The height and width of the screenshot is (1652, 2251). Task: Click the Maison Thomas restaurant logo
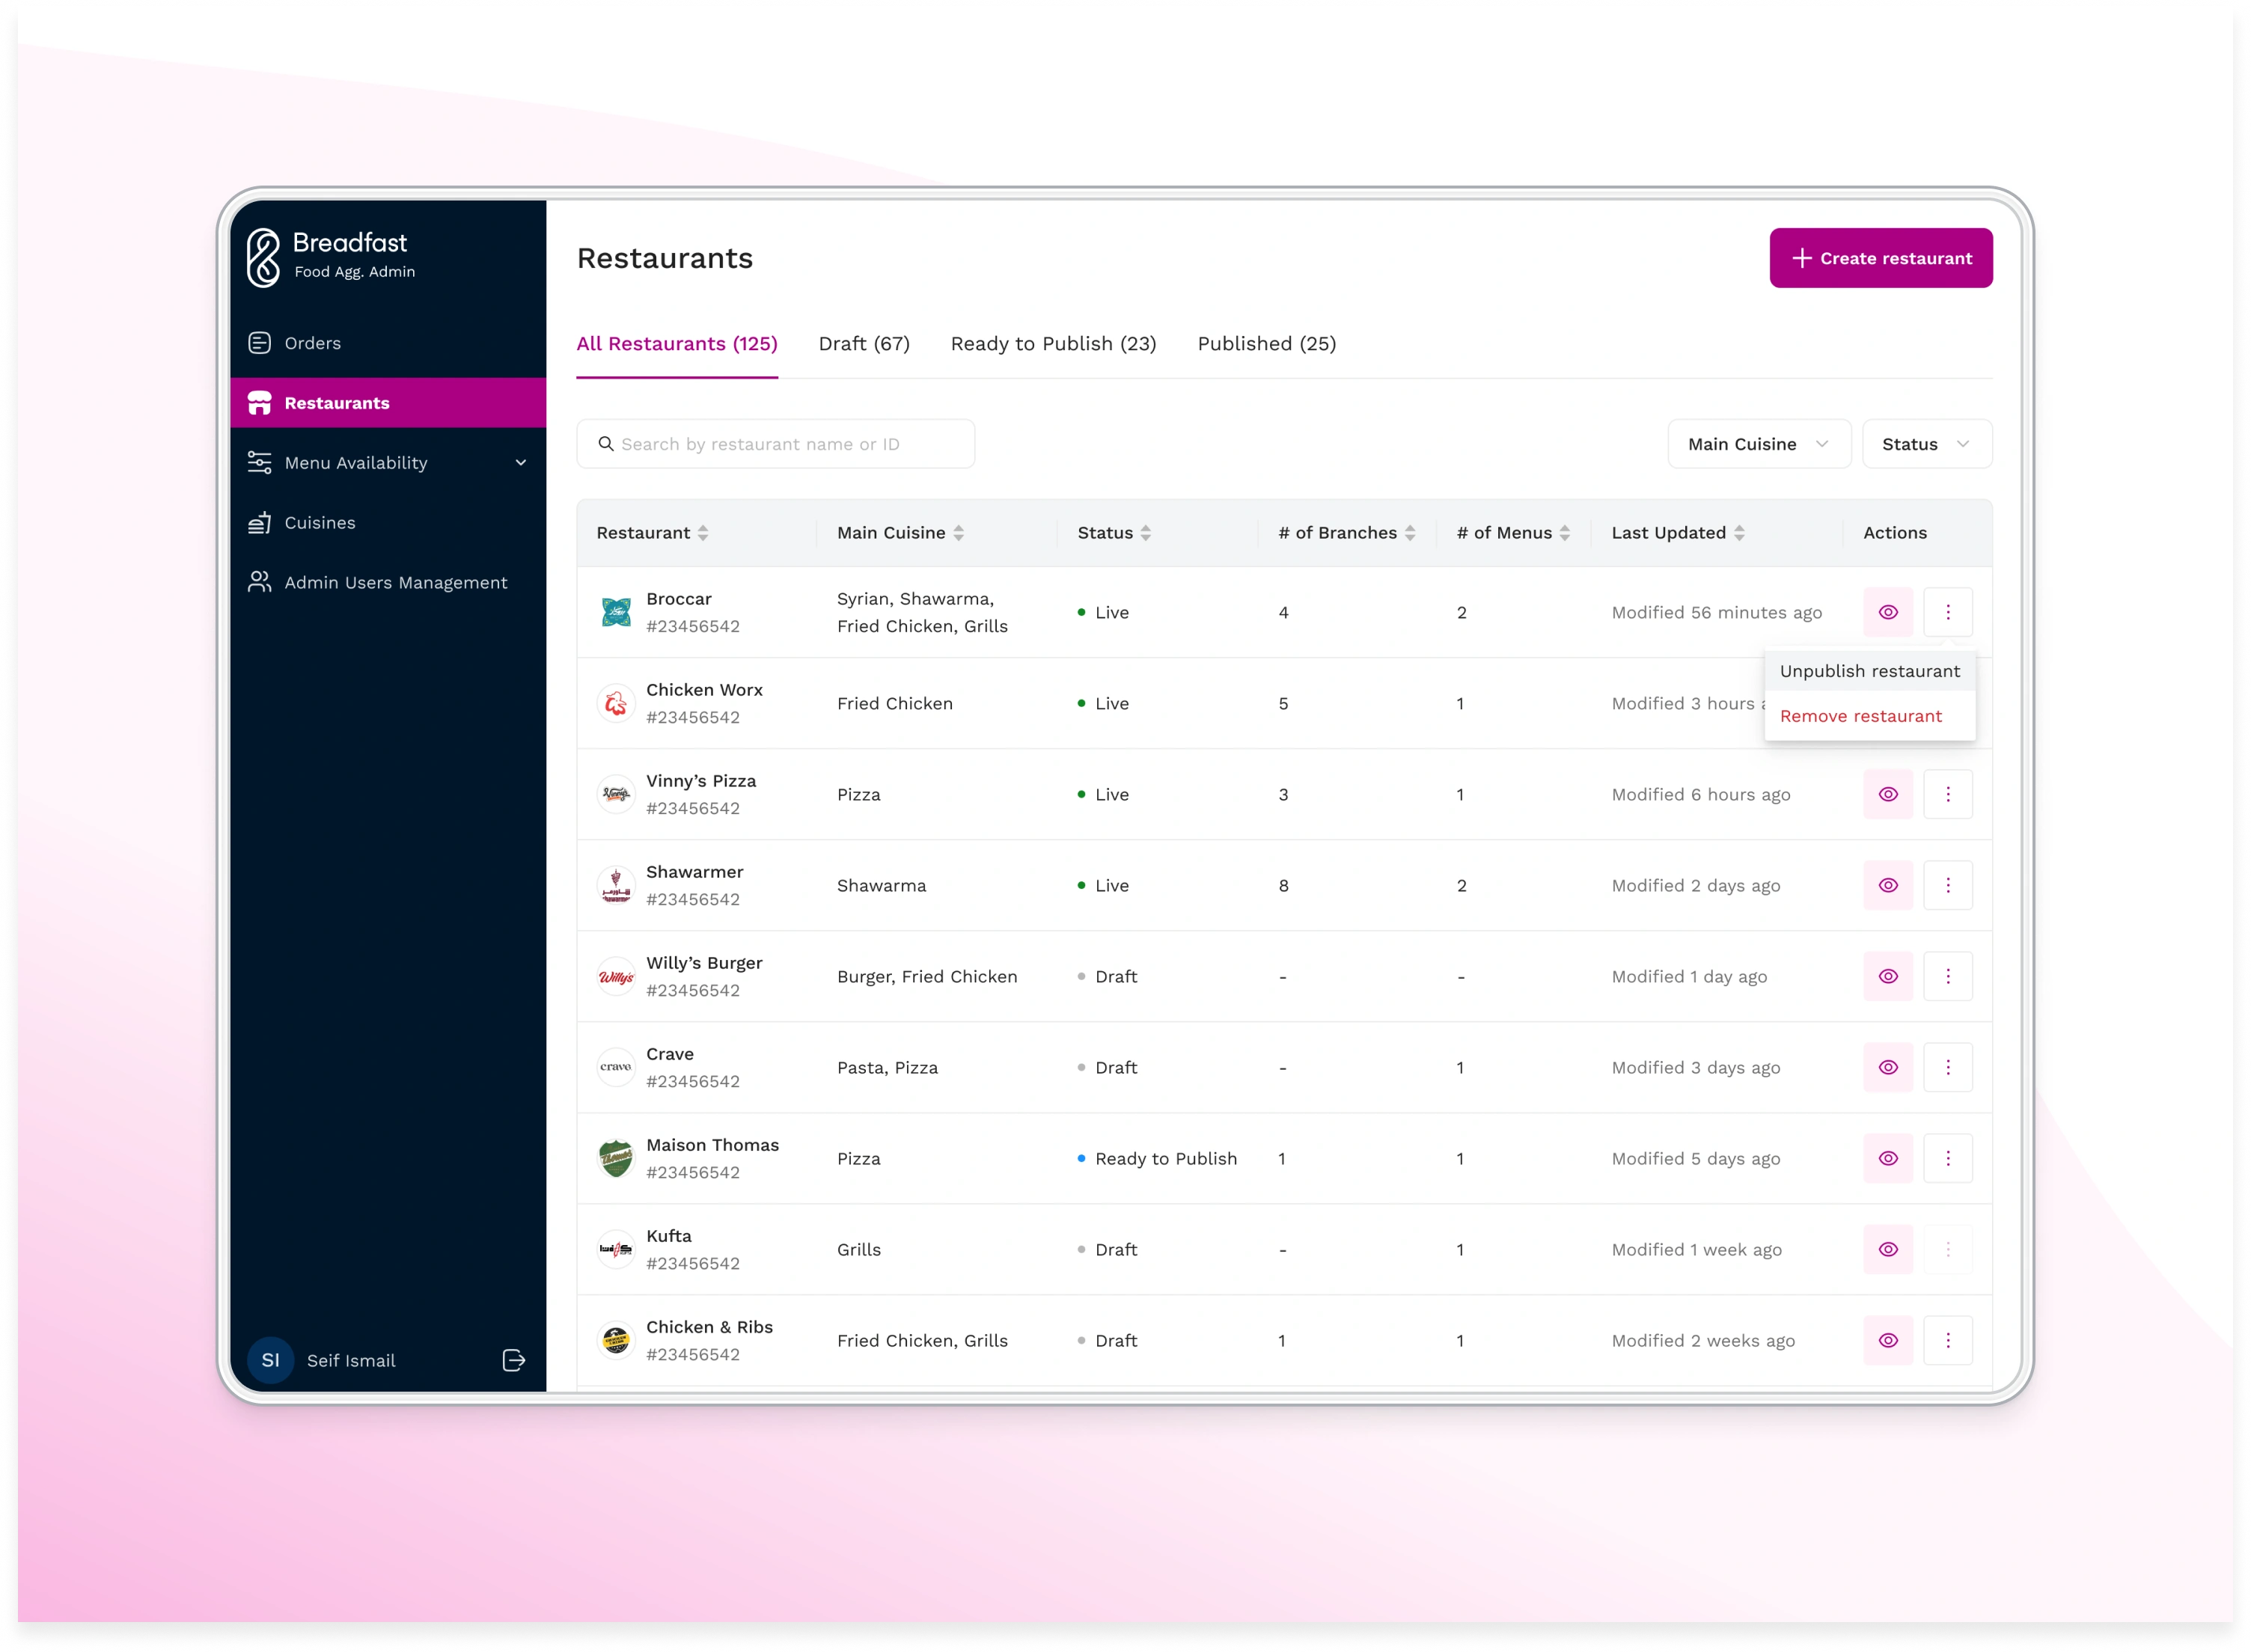(x=616, y=1158)
